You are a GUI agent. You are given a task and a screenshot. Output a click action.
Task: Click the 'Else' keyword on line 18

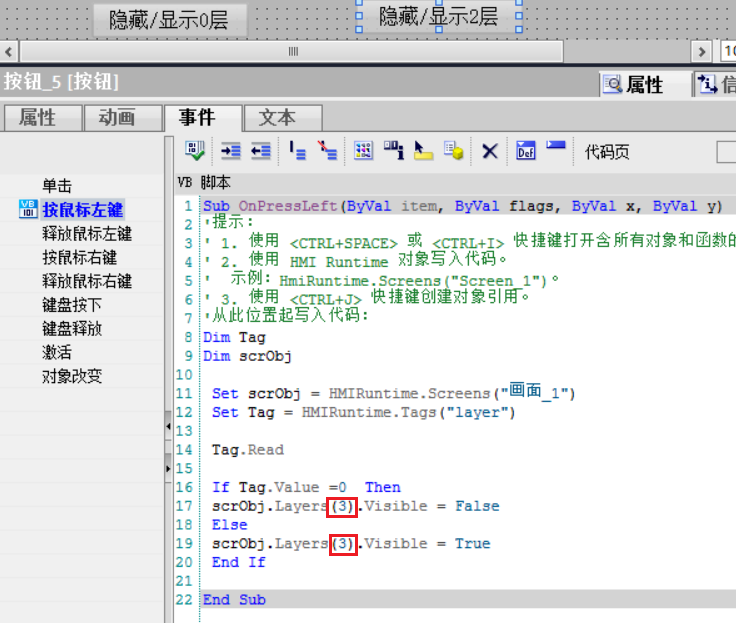(230, 525)
